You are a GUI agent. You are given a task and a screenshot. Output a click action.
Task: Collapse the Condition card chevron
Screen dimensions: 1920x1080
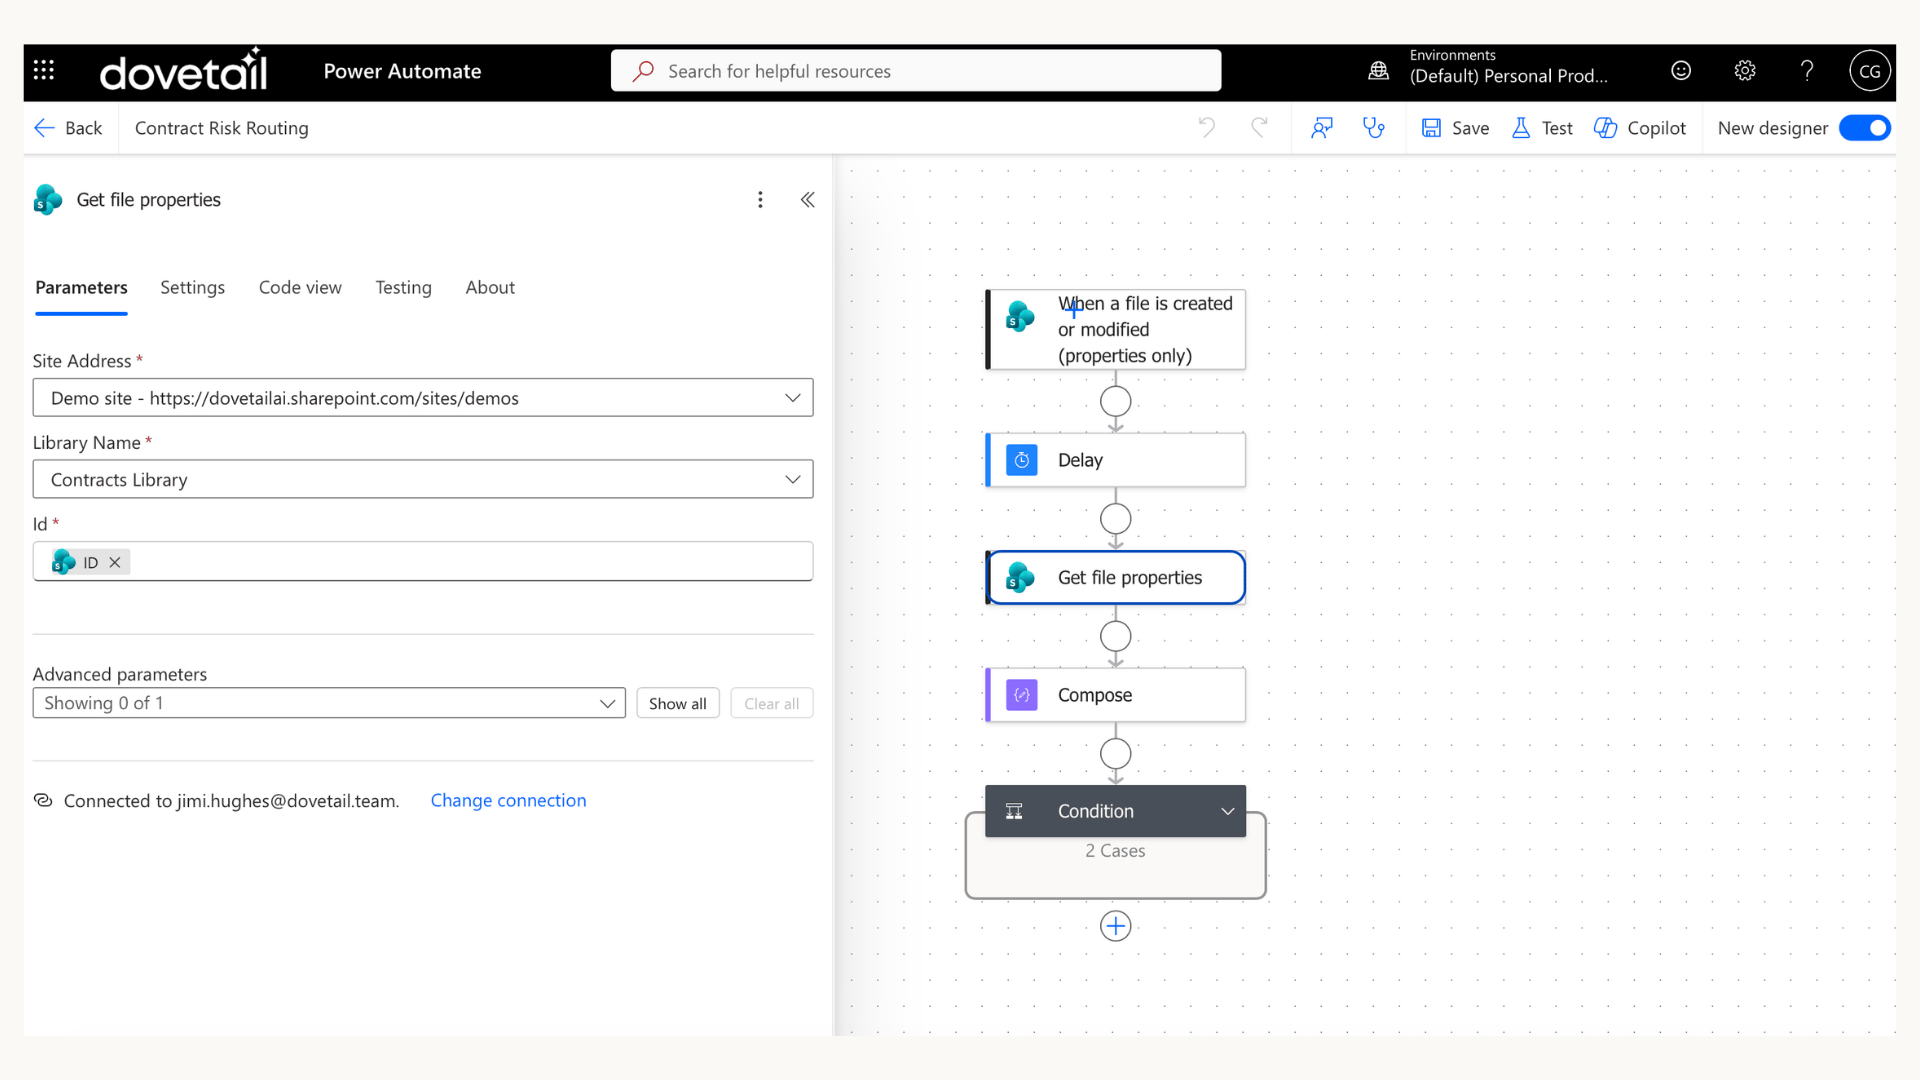[1228, 811]
